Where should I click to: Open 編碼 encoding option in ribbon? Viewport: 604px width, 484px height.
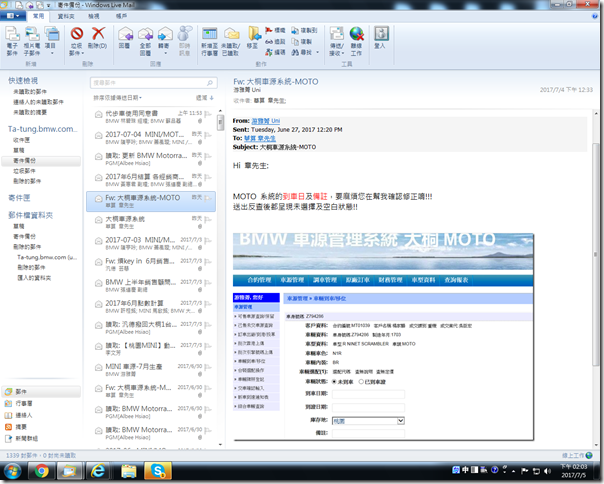click(x=275, y=52)
